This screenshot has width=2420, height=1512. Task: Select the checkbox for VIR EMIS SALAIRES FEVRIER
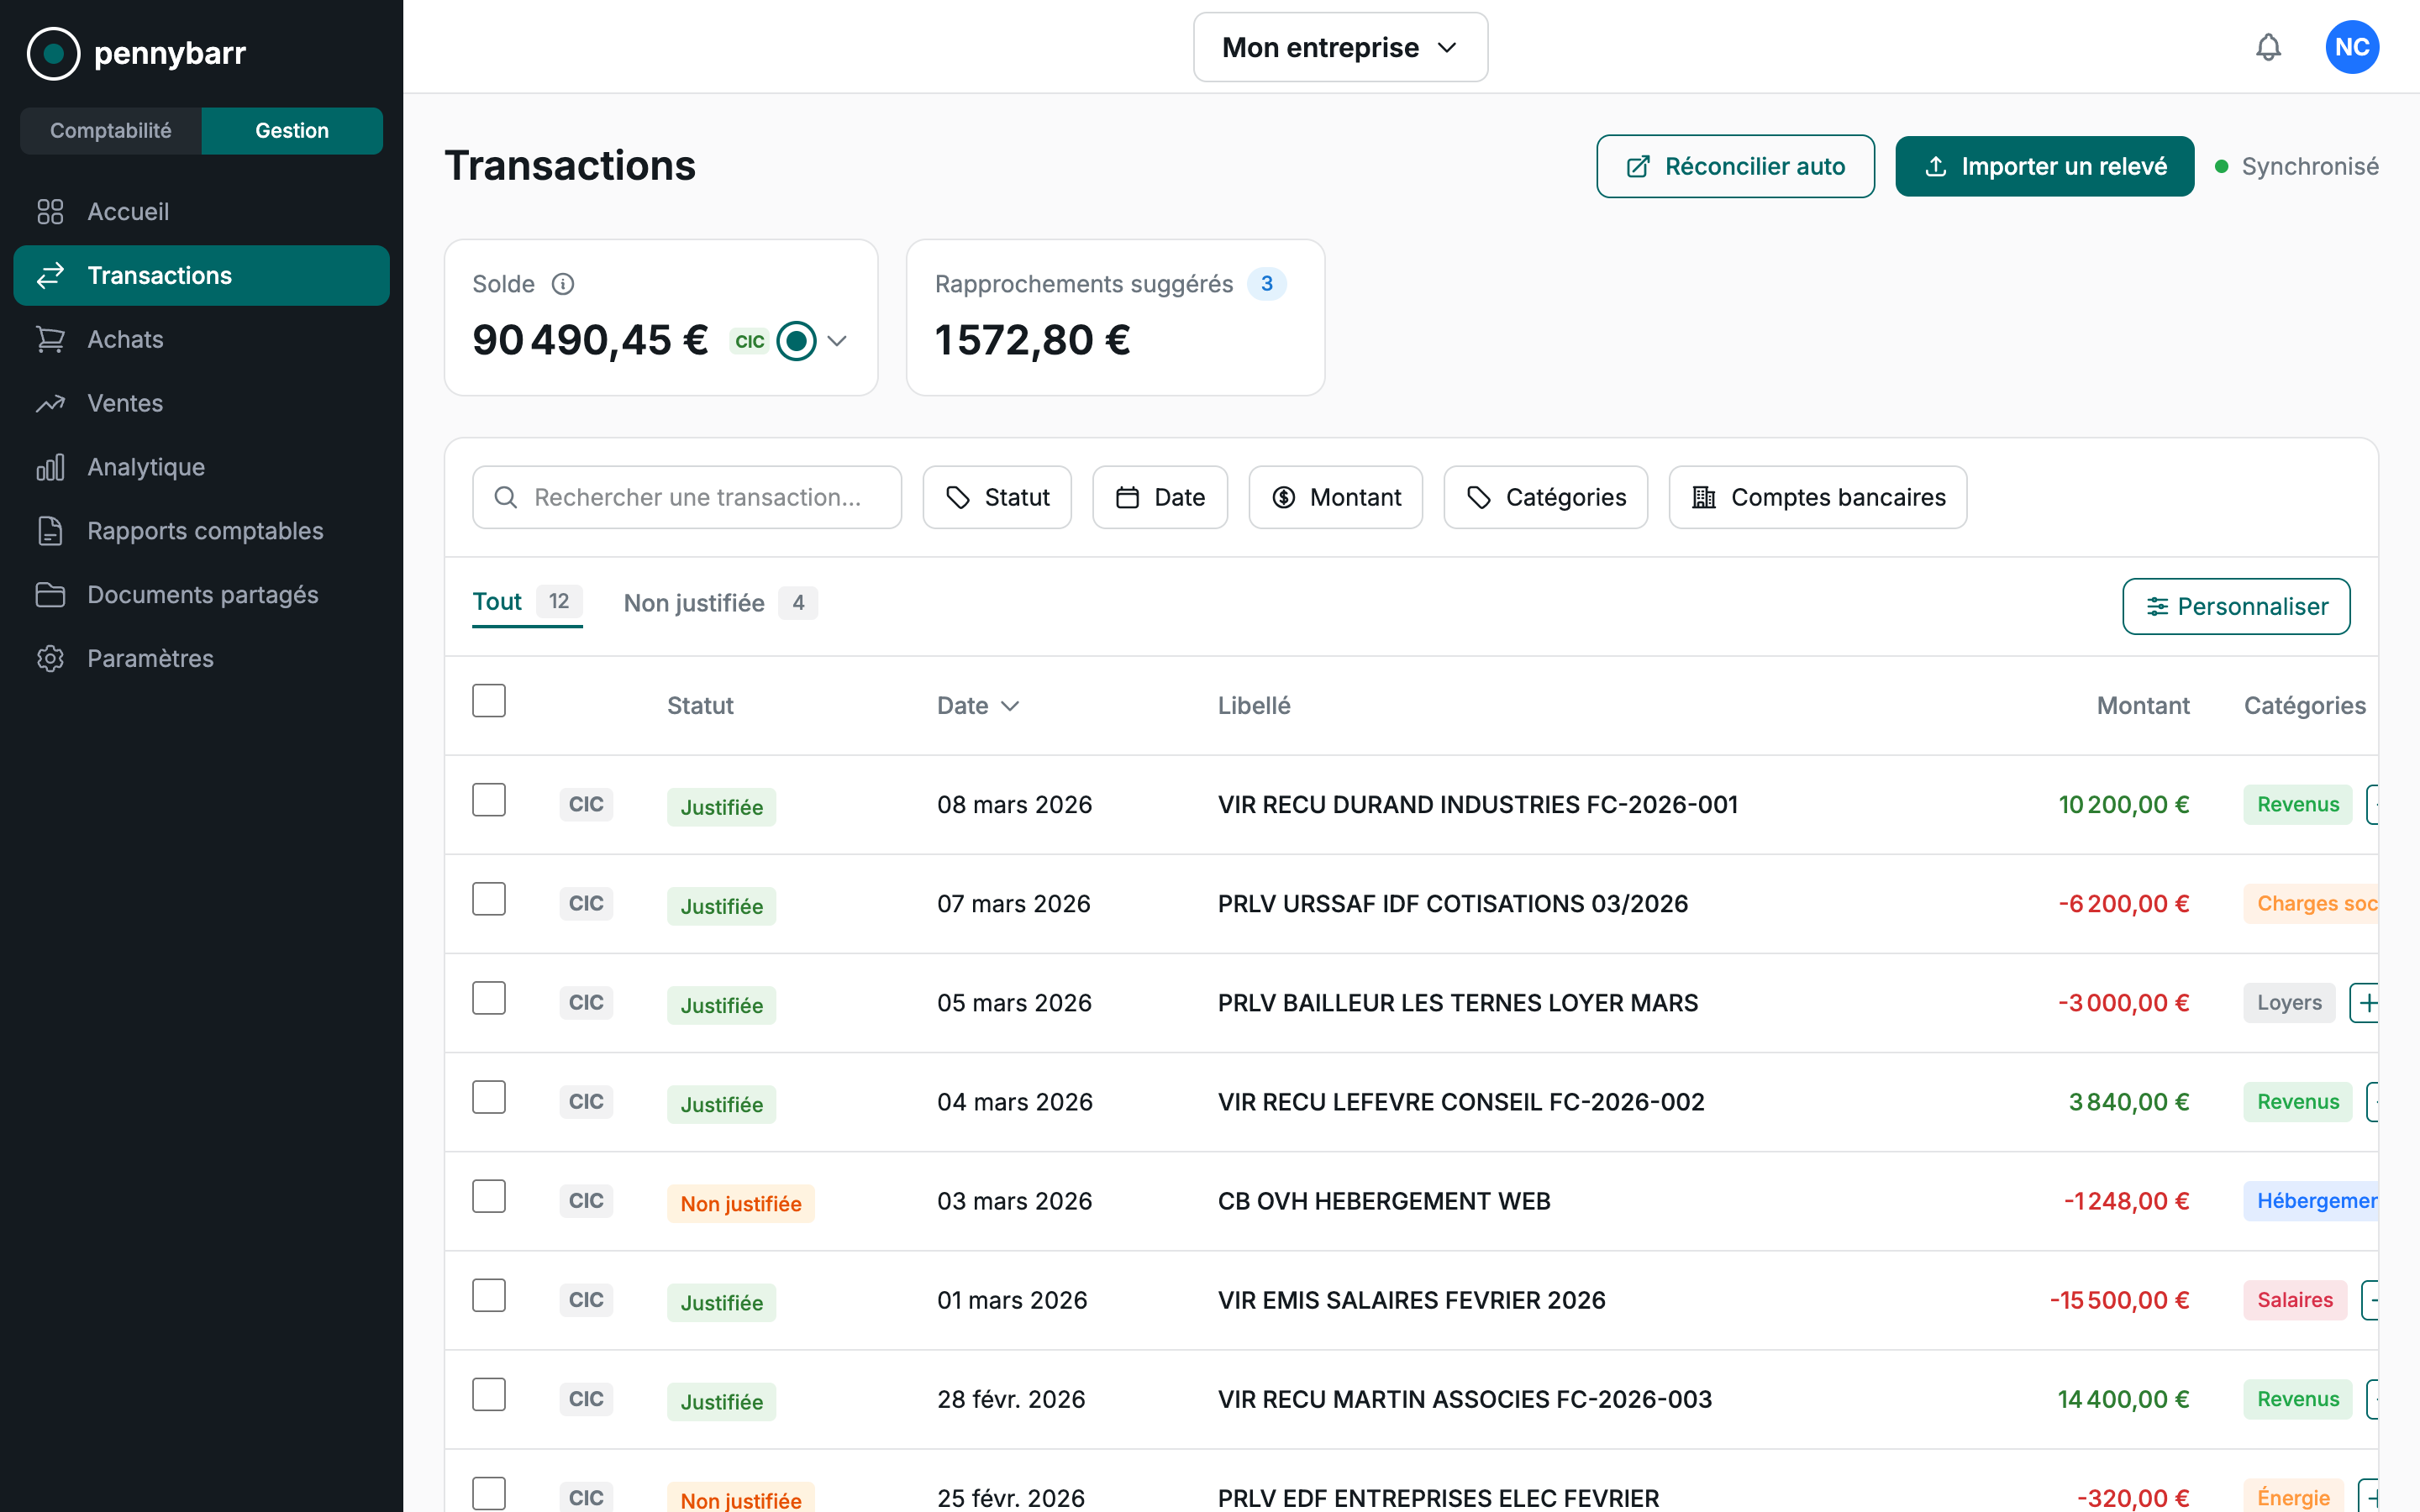coord(489,1295)
